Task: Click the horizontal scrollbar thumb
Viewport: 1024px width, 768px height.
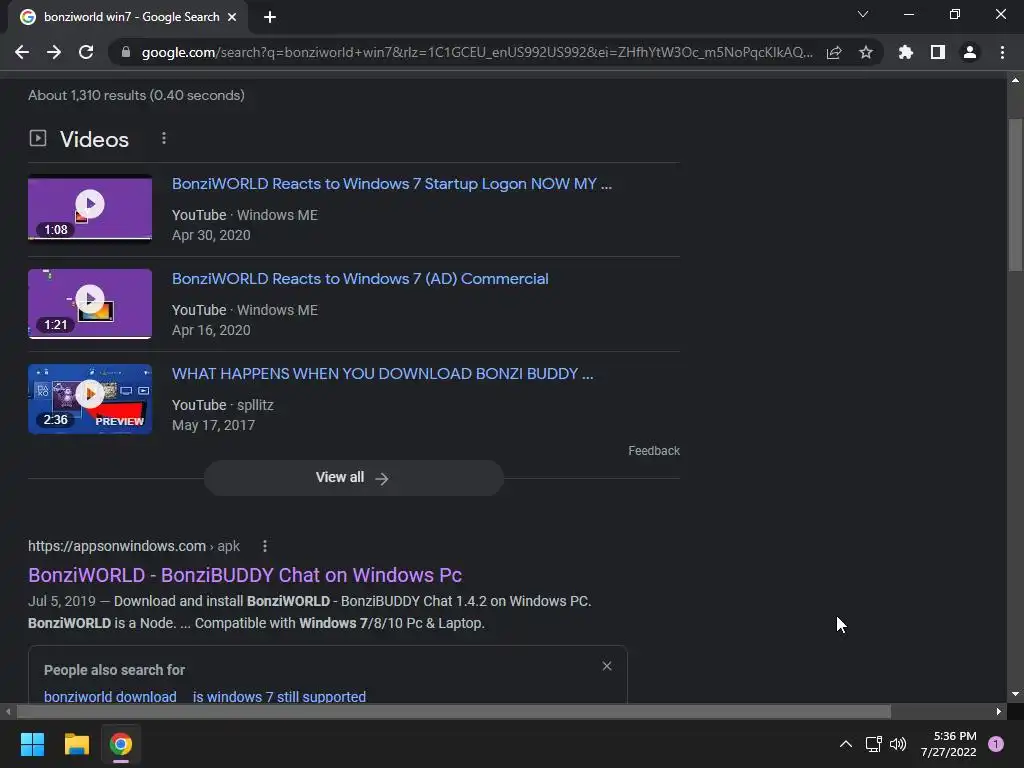Action: pyautogui.click(x=454, y=711)
